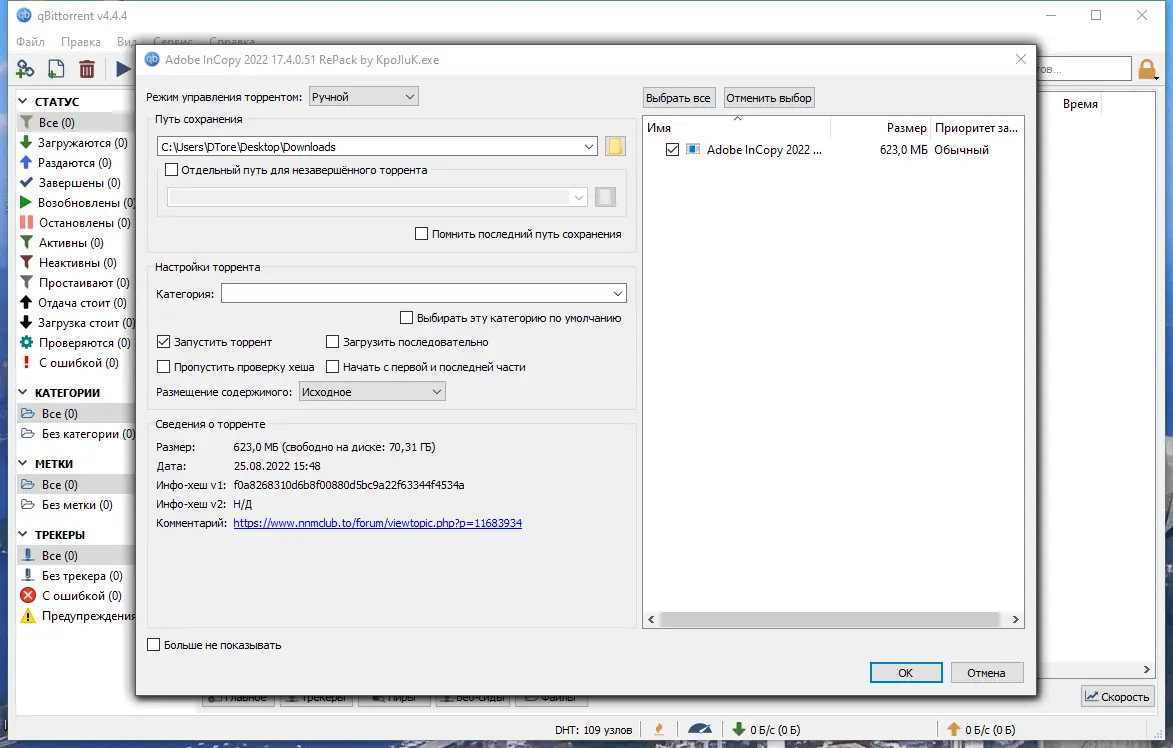Image resolution: width=1173 pixels, height=748 pixels.
Task: Click the green download speed arrow icon
Action: click(x=738, y=729)
